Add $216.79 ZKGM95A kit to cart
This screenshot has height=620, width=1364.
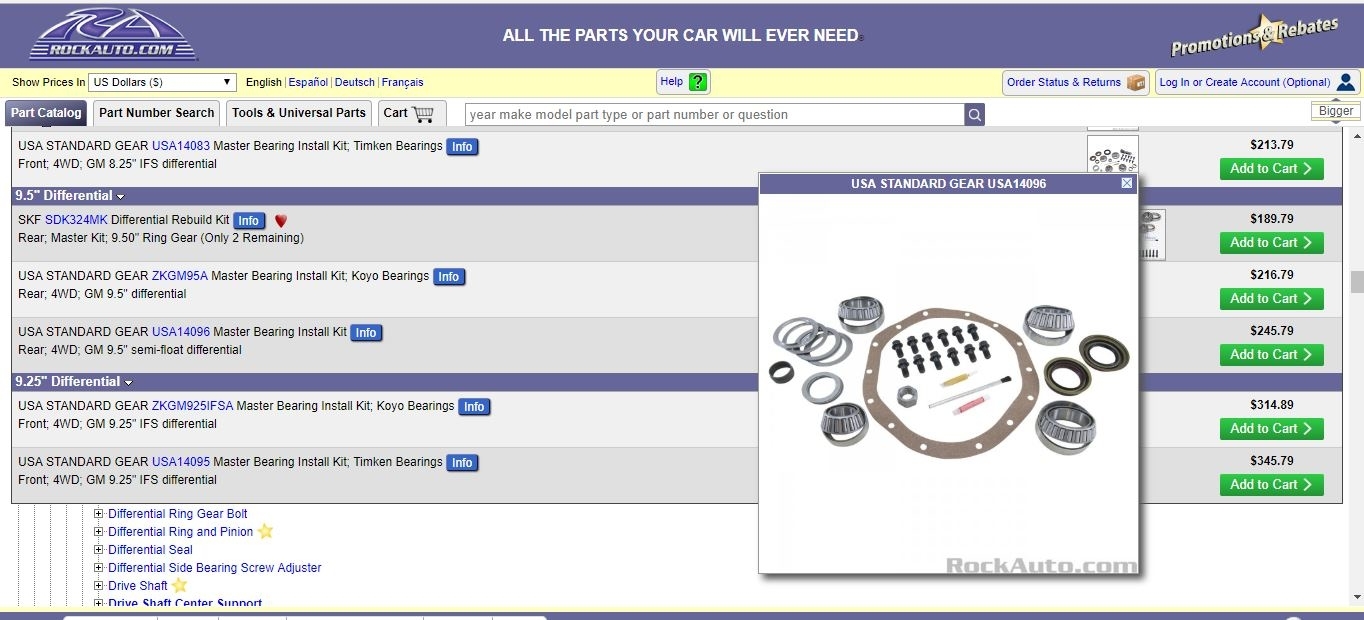[x=1272, y=299]
